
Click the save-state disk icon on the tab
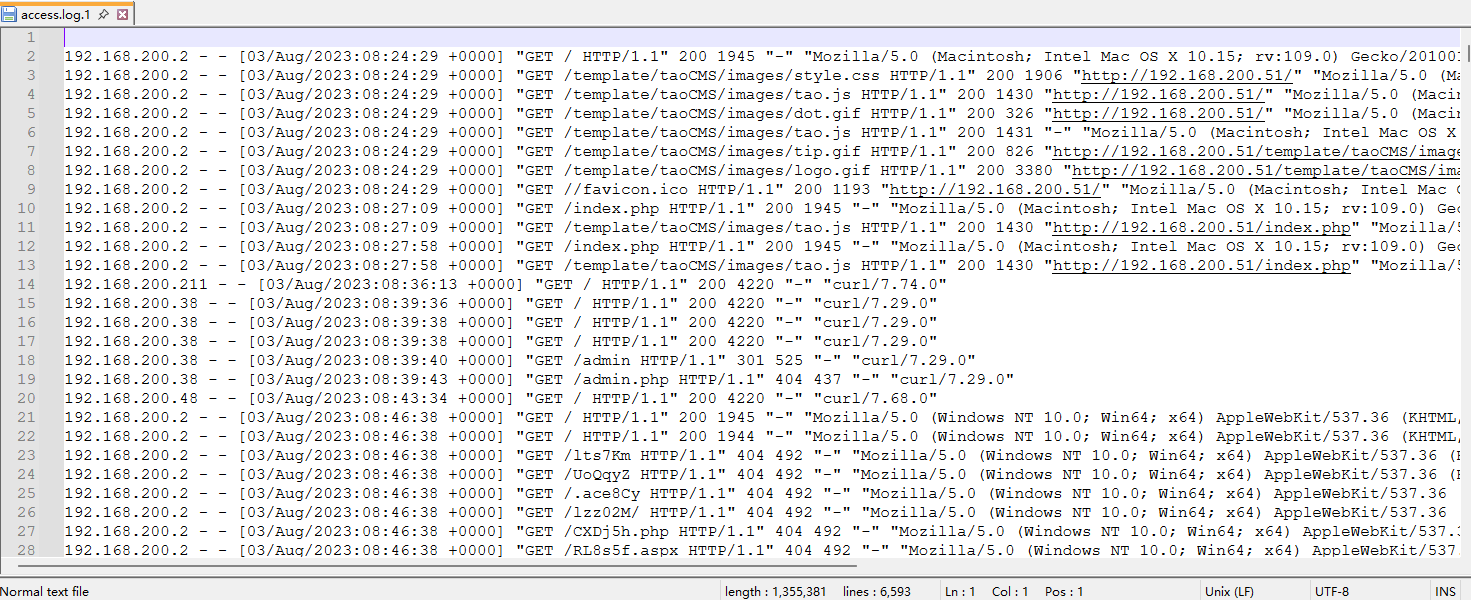(x=10, y=15)
